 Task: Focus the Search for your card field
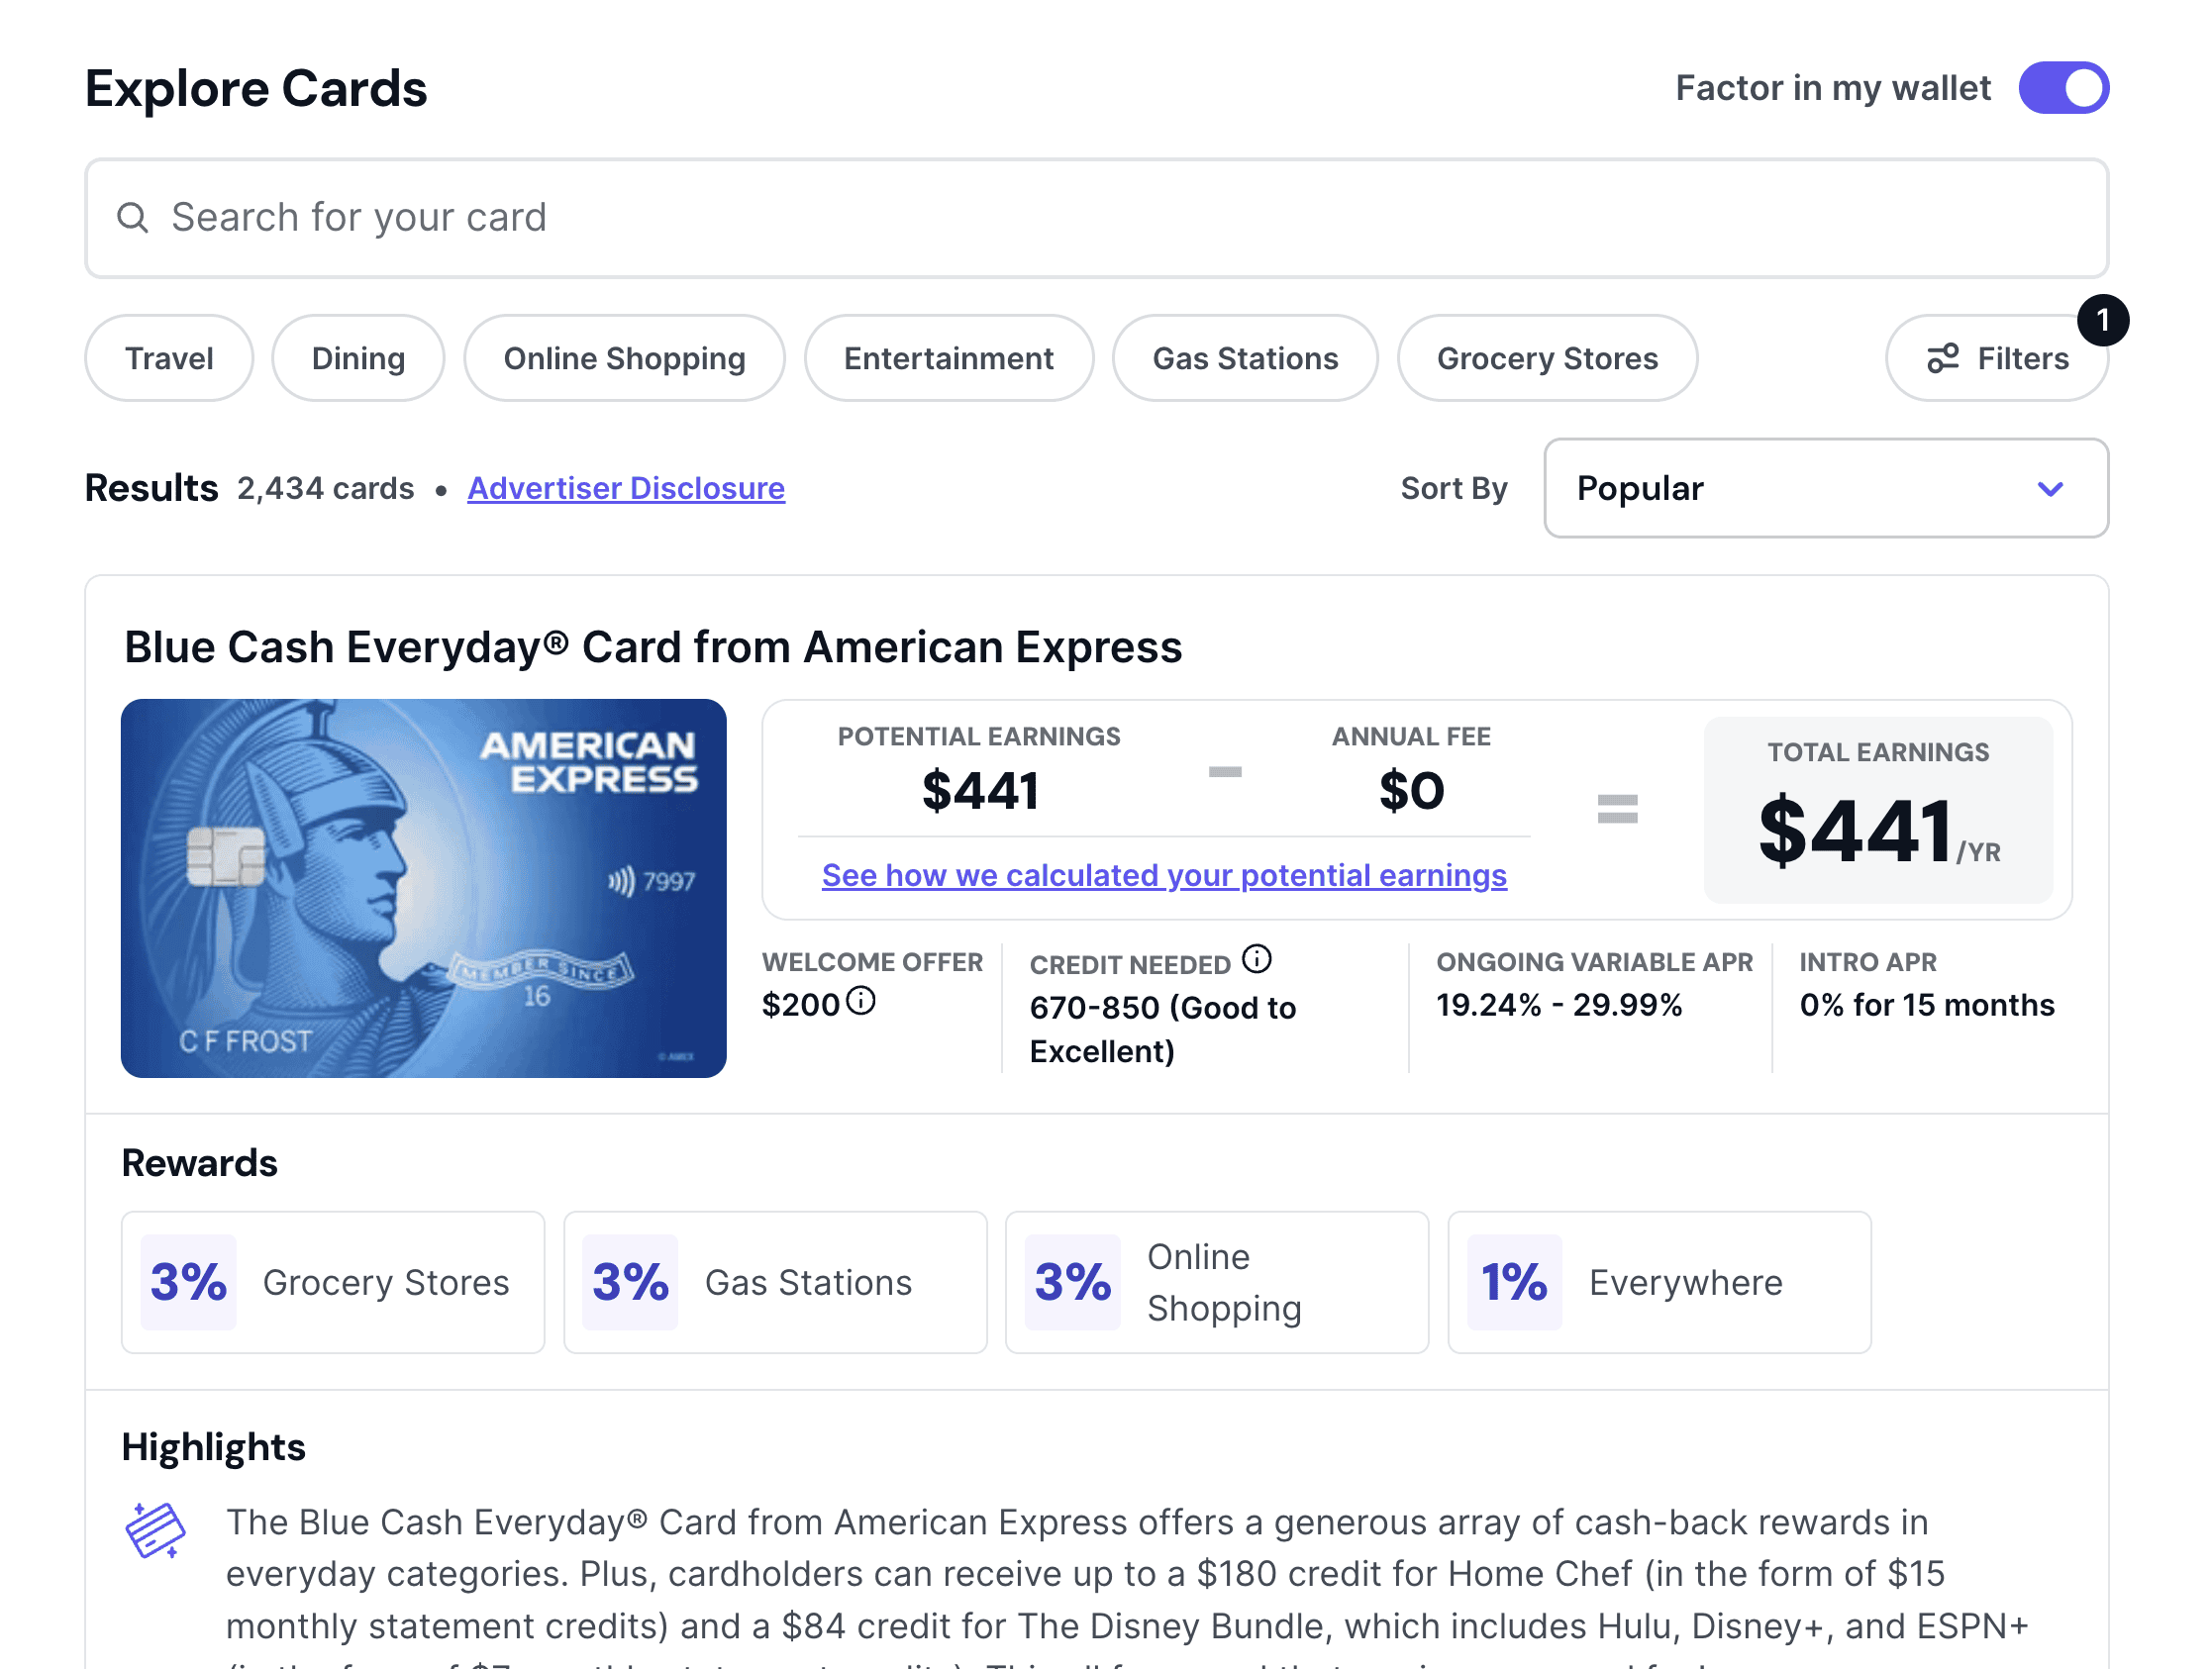coord(1097,218)
